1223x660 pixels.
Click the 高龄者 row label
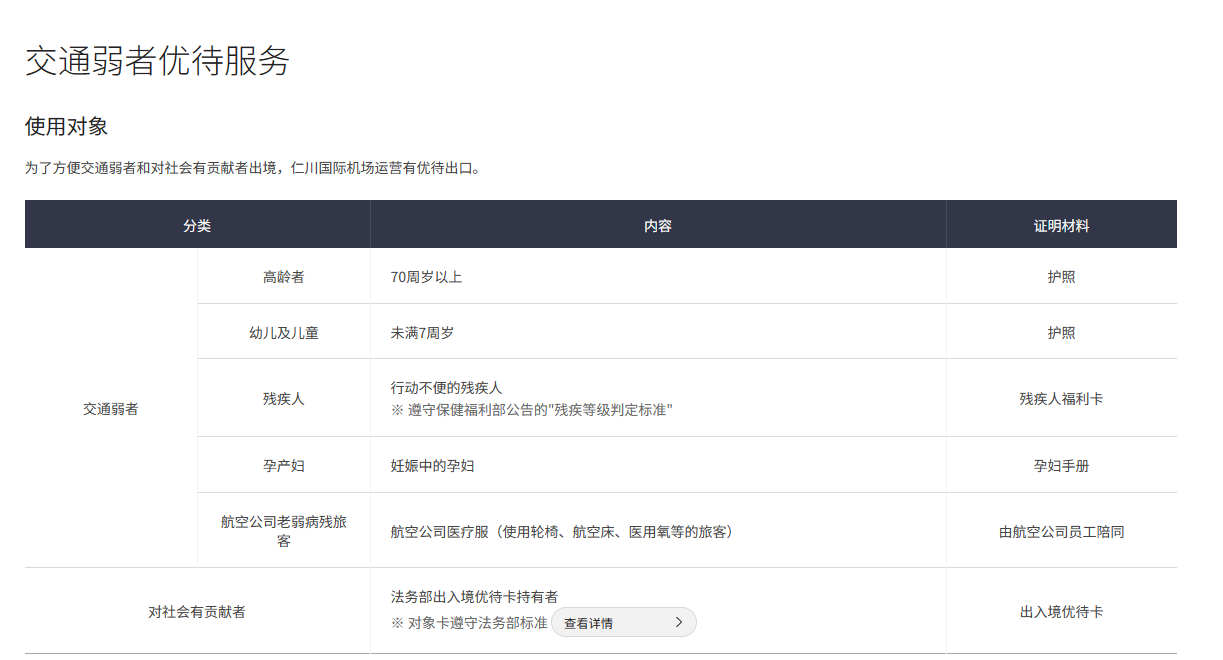click(x=284, y=277)
